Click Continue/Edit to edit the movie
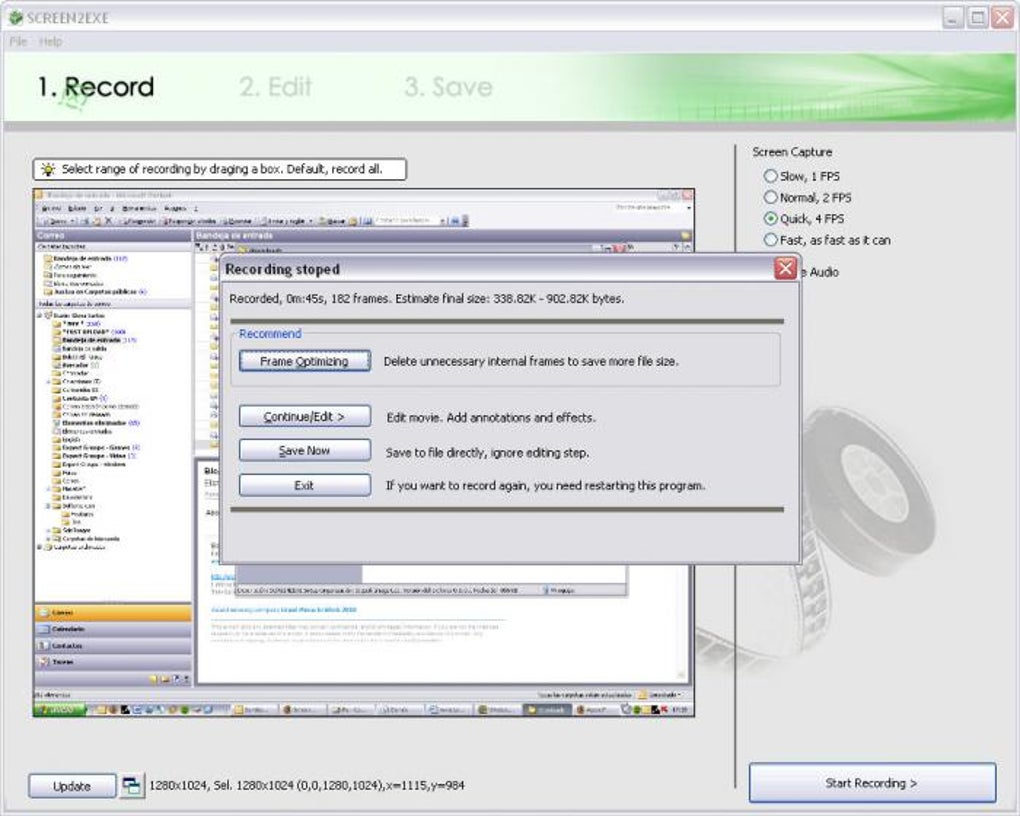Screen dimensions: 1020x816 [x=304, y=417]
